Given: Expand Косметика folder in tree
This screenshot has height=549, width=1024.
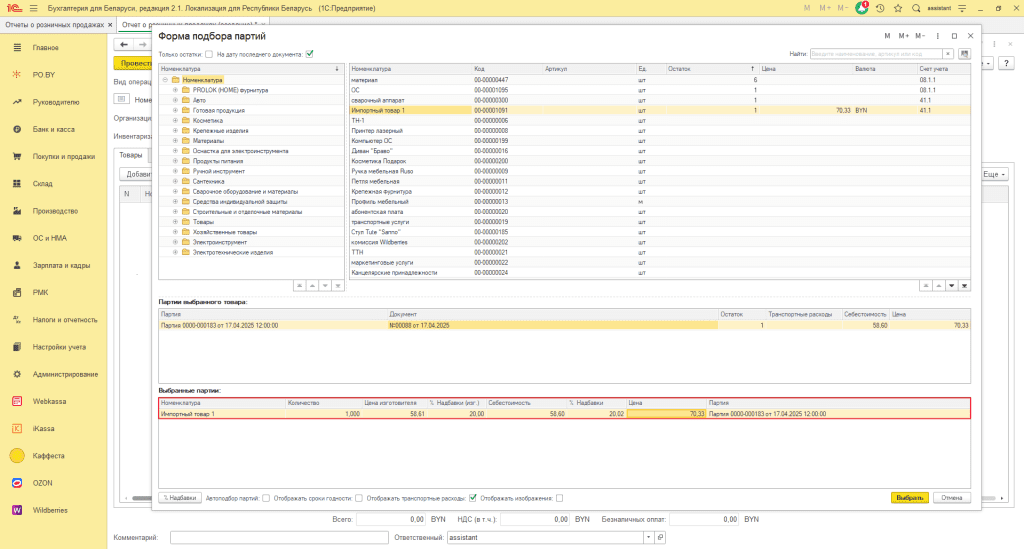Looking at the screenshot, I should point(175,121).
